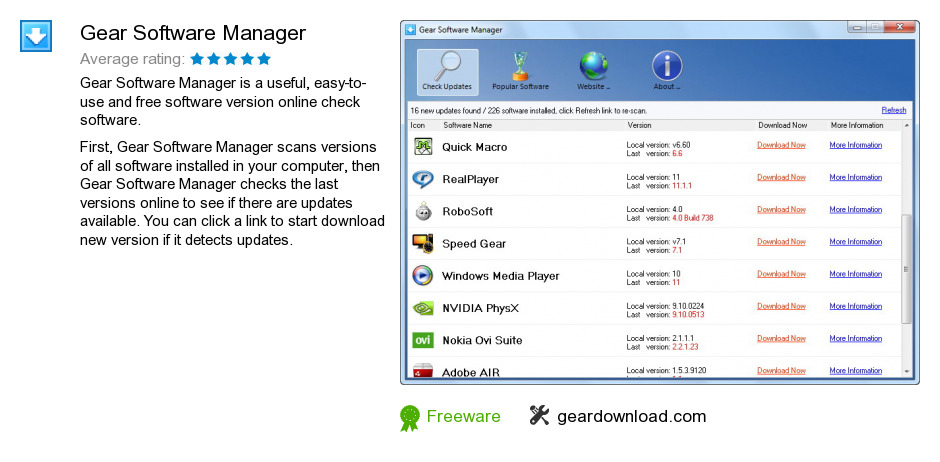
Task: Select the Quick Macro name text
Action: click(474, 147)
